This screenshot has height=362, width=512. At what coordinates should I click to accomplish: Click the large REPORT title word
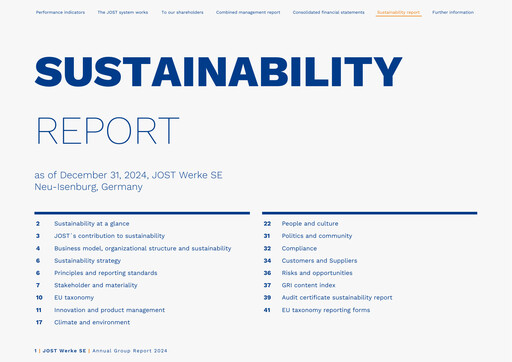pos(107,130)
